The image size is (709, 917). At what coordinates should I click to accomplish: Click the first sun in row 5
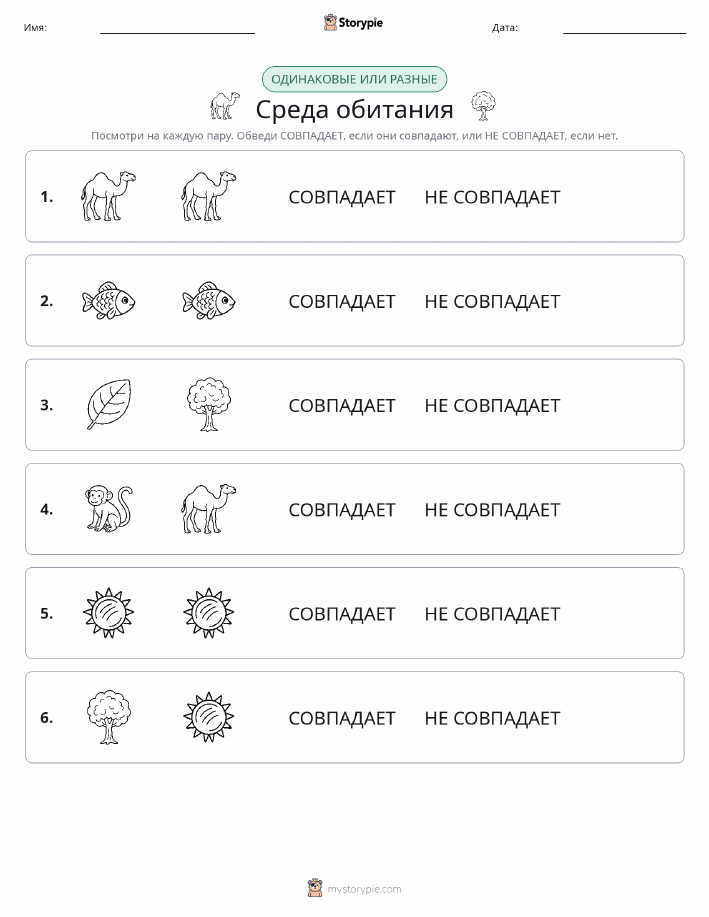pyautogui.click(x=109, y=612)
